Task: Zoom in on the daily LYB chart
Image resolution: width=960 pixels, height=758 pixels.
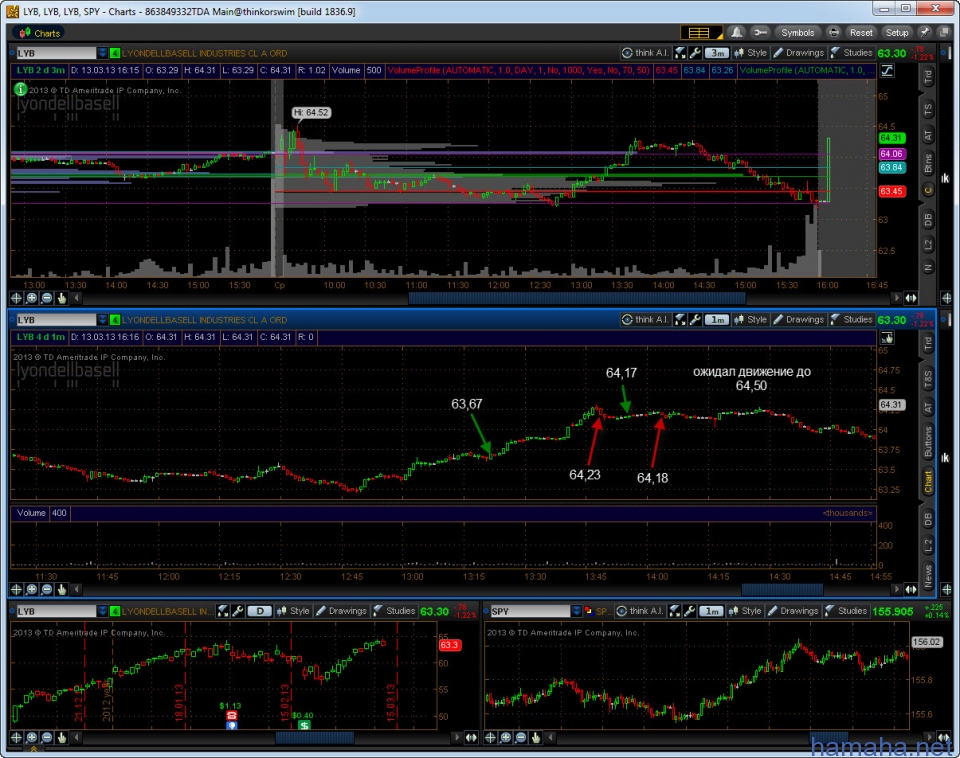Action: (31, 737)
